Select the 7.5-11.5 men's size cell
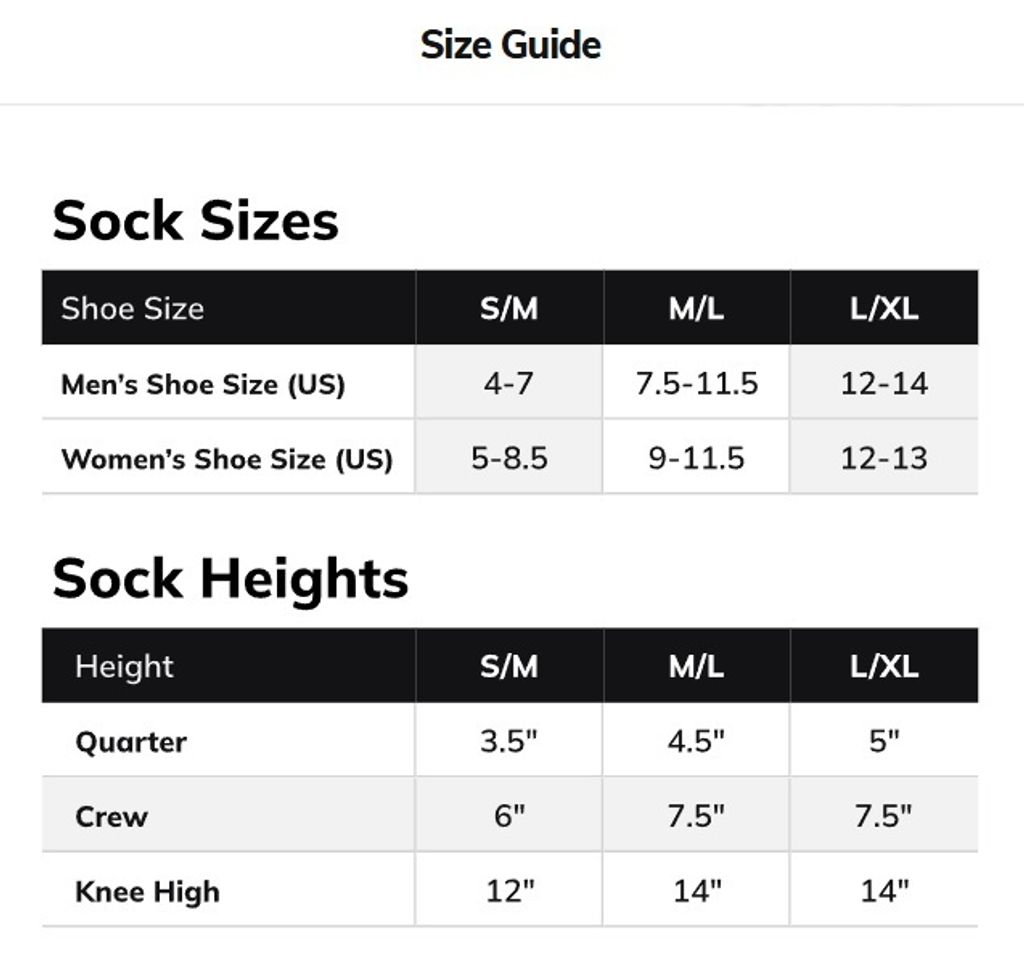The image size is (1024, 953). click(696, 384)
